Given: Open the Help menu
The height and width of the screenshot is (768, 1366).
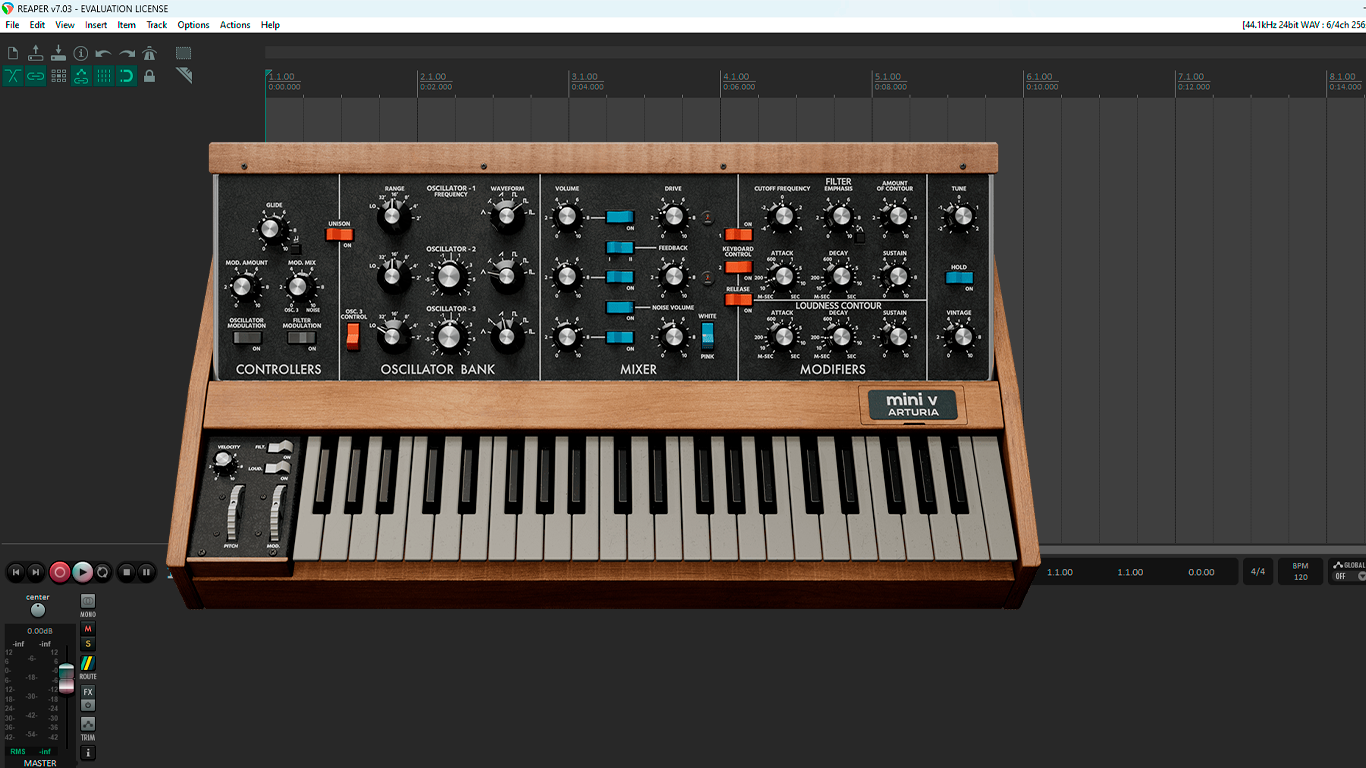Looking at the screenshot, I should (x=270, y=25).
